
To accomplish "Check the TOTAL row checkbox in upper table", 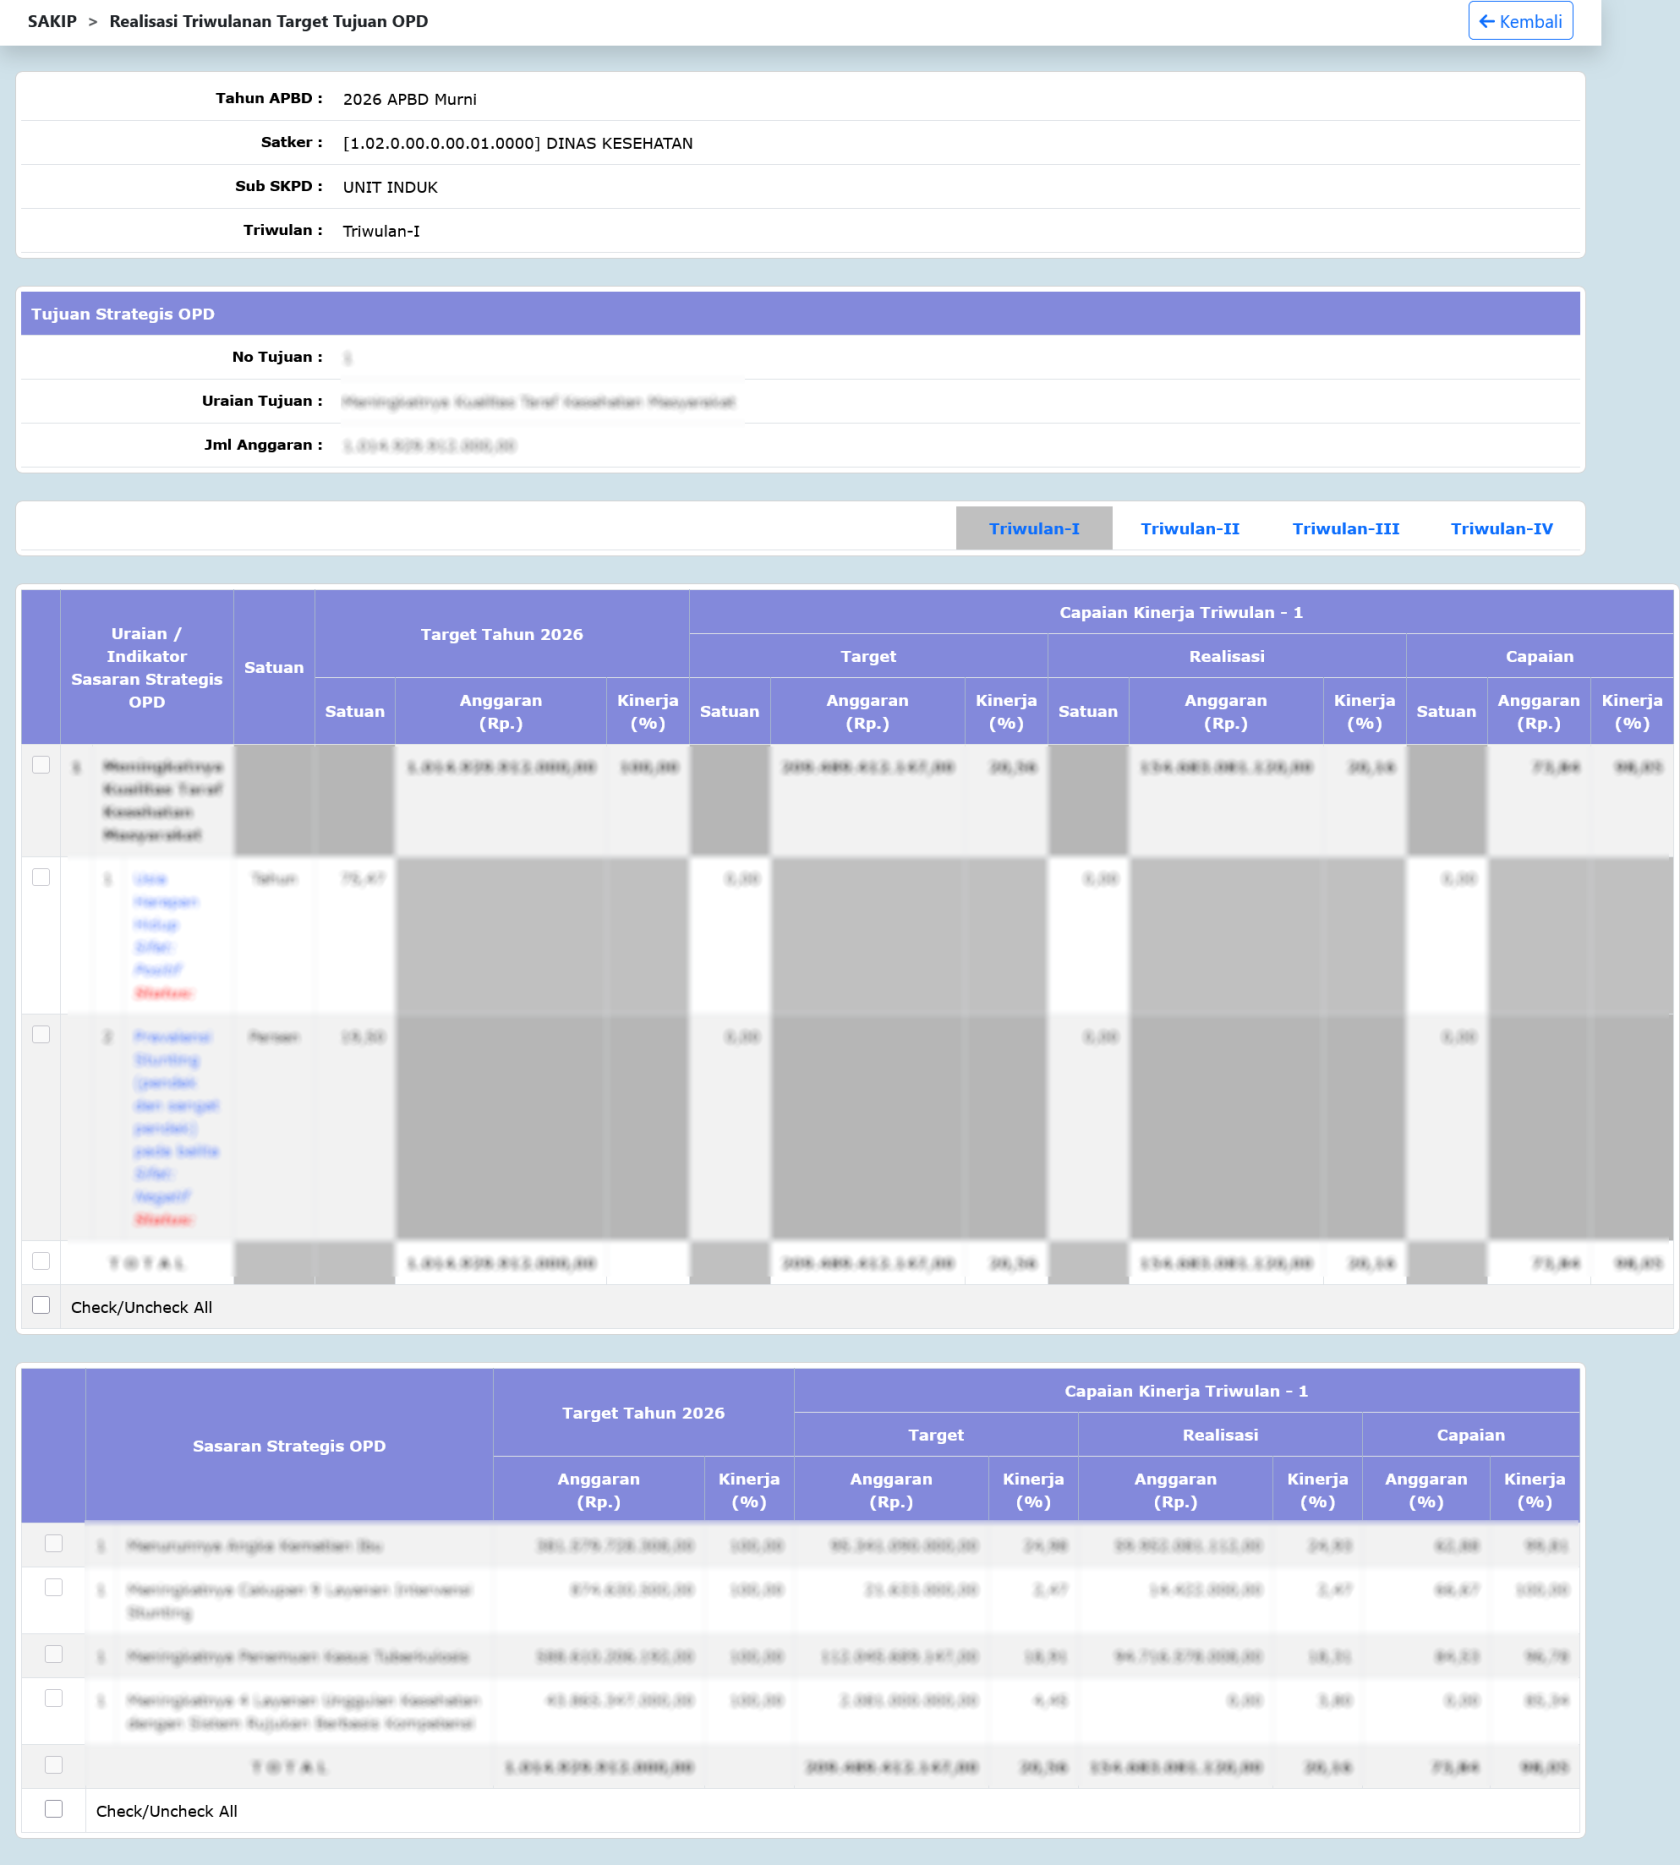I will tap(41, 1261).
